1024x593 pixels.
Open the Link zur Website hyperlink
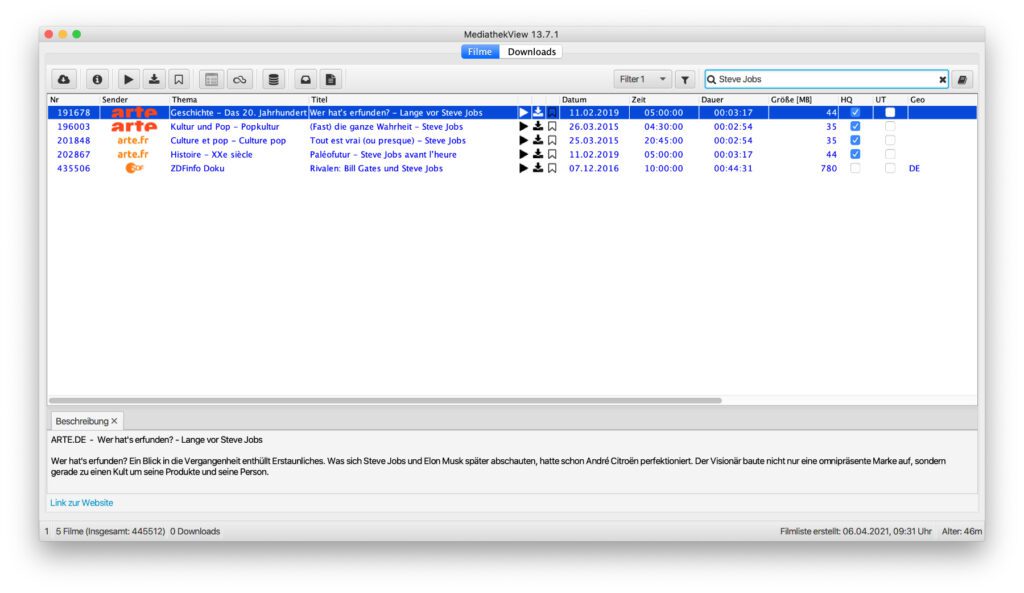pyautogui.click(x=82, y=503)
